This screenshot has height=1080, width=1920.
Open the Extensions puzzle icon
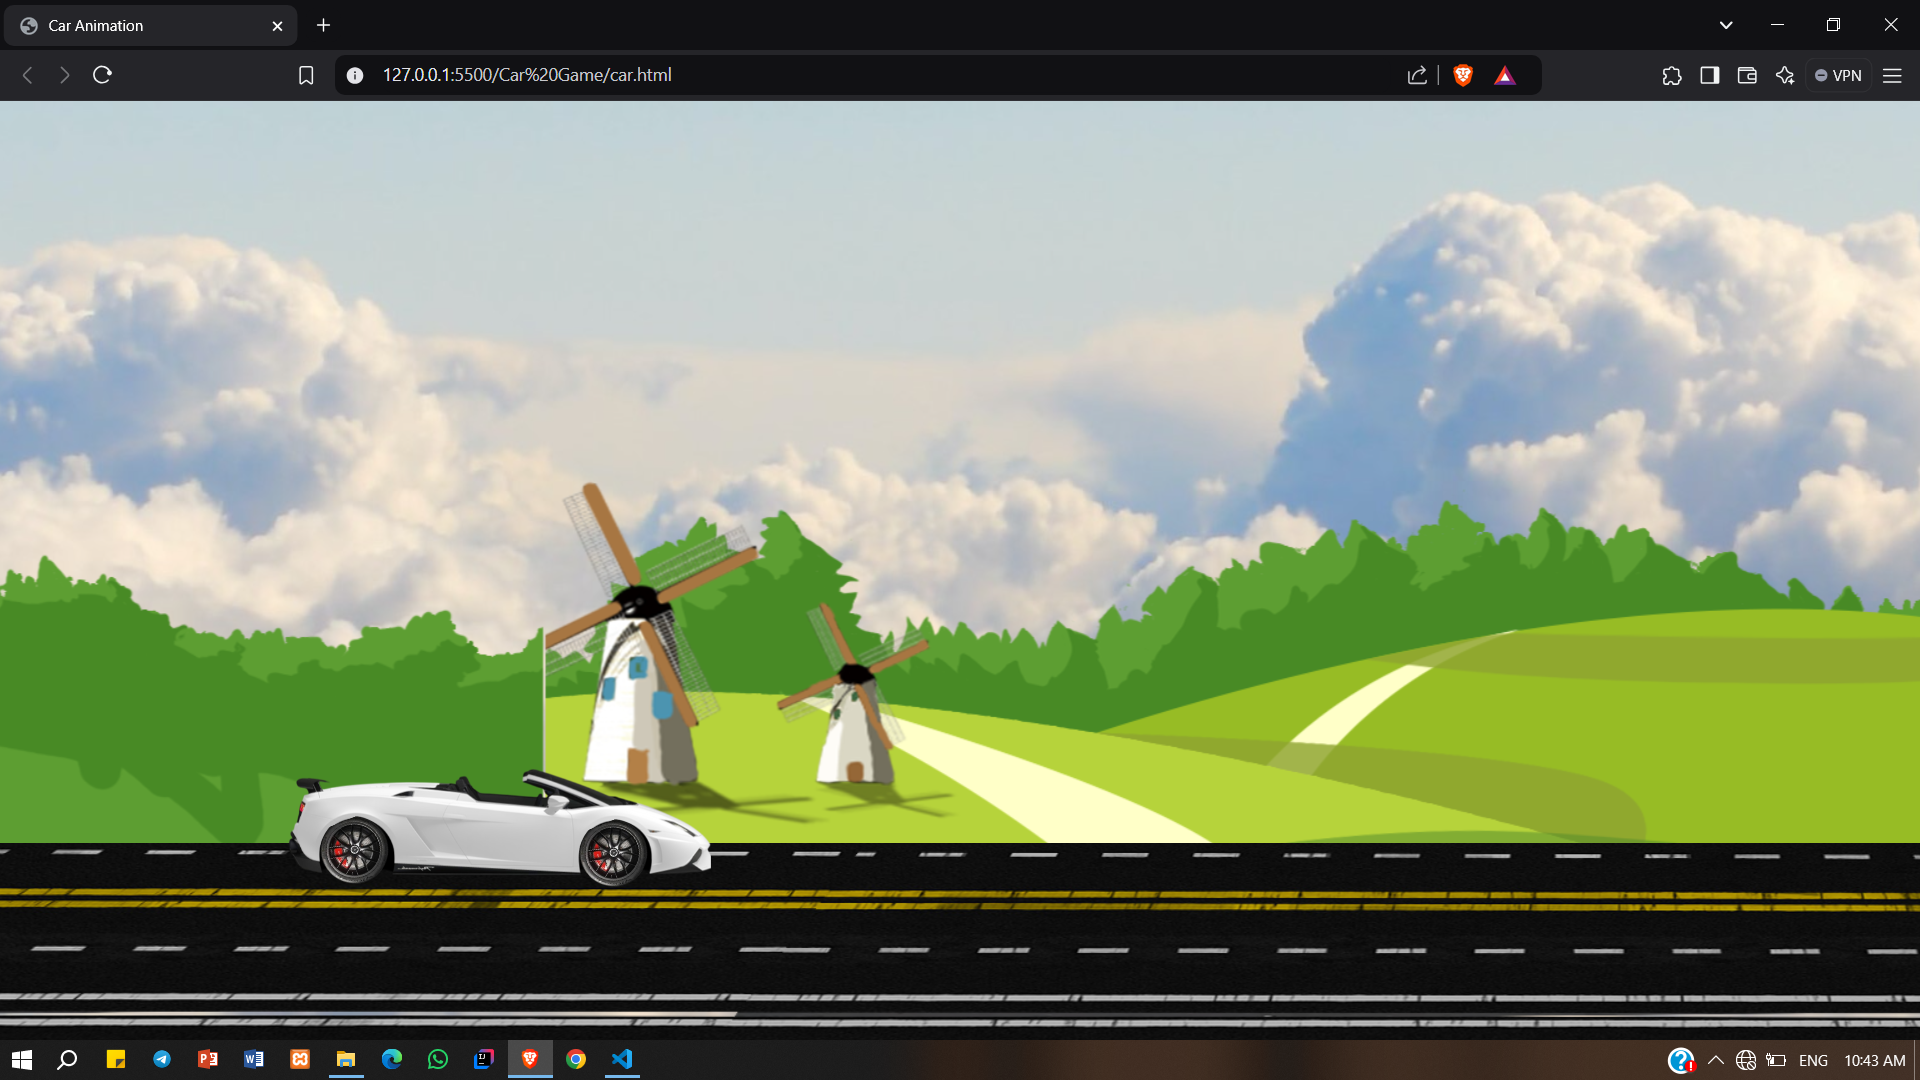1672,75
